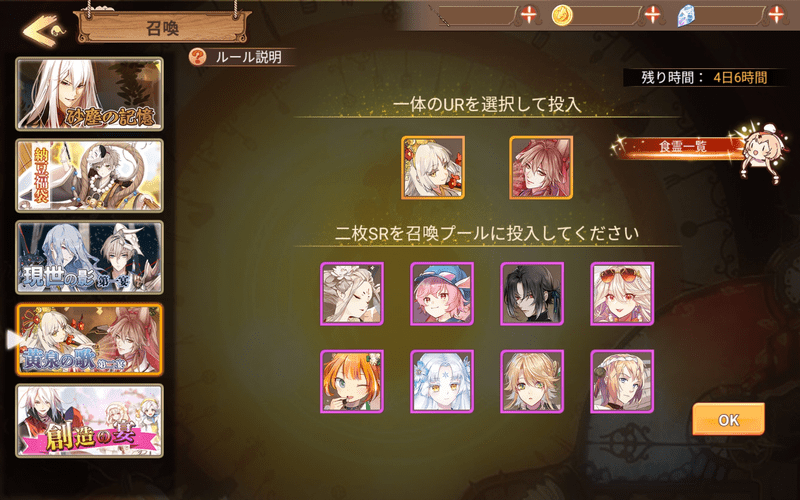This screenshot has height=500, width=800.
Task: Open the ルール説明 question mark help
Action: 197,57
